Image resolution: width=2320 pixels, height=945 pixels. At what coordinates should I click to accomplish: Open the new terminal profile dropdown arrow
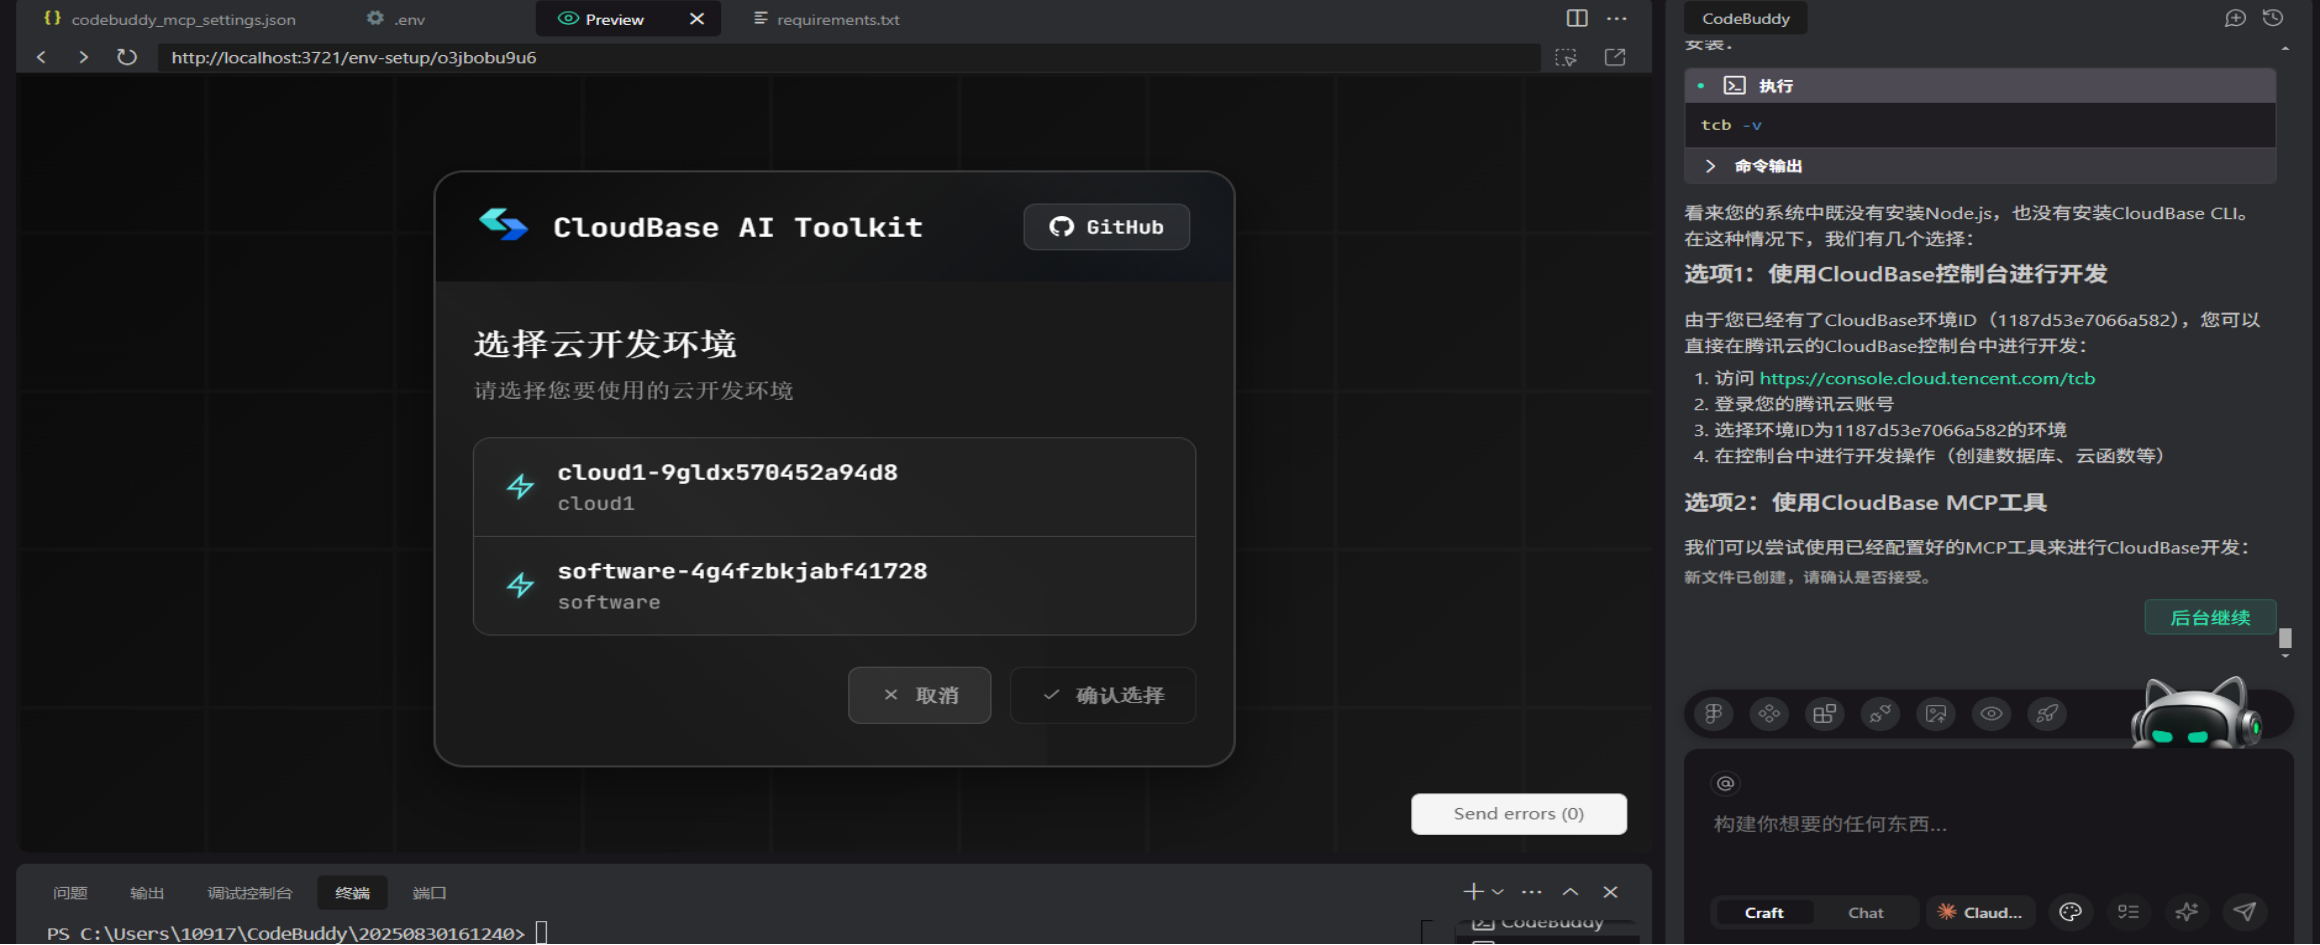pyautogui.click(x=1498, y=891)
